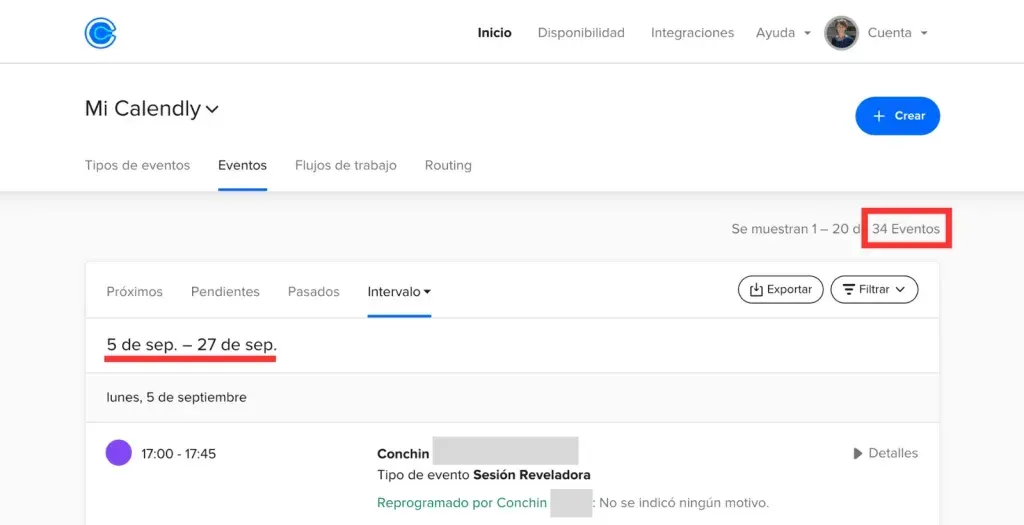The width and height of the screenshot is (1024, 525).
Task: Expand the Cuenta dropdown menu
Action: [897, 33]
